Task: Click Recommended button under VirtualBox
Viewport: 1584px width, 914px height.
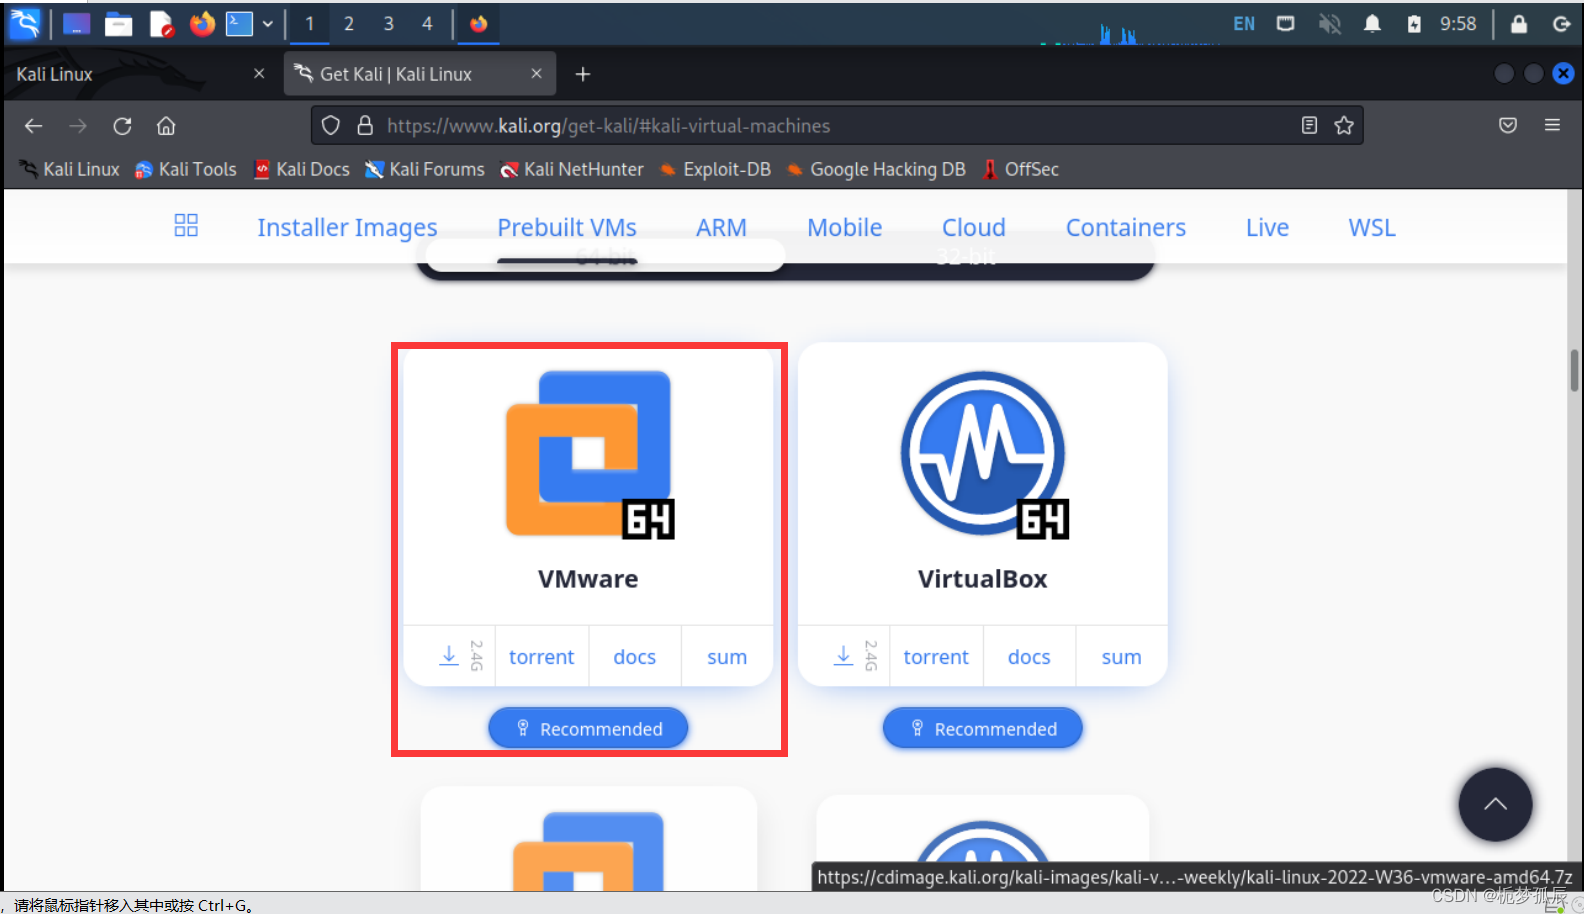Action: click(982, 728)
